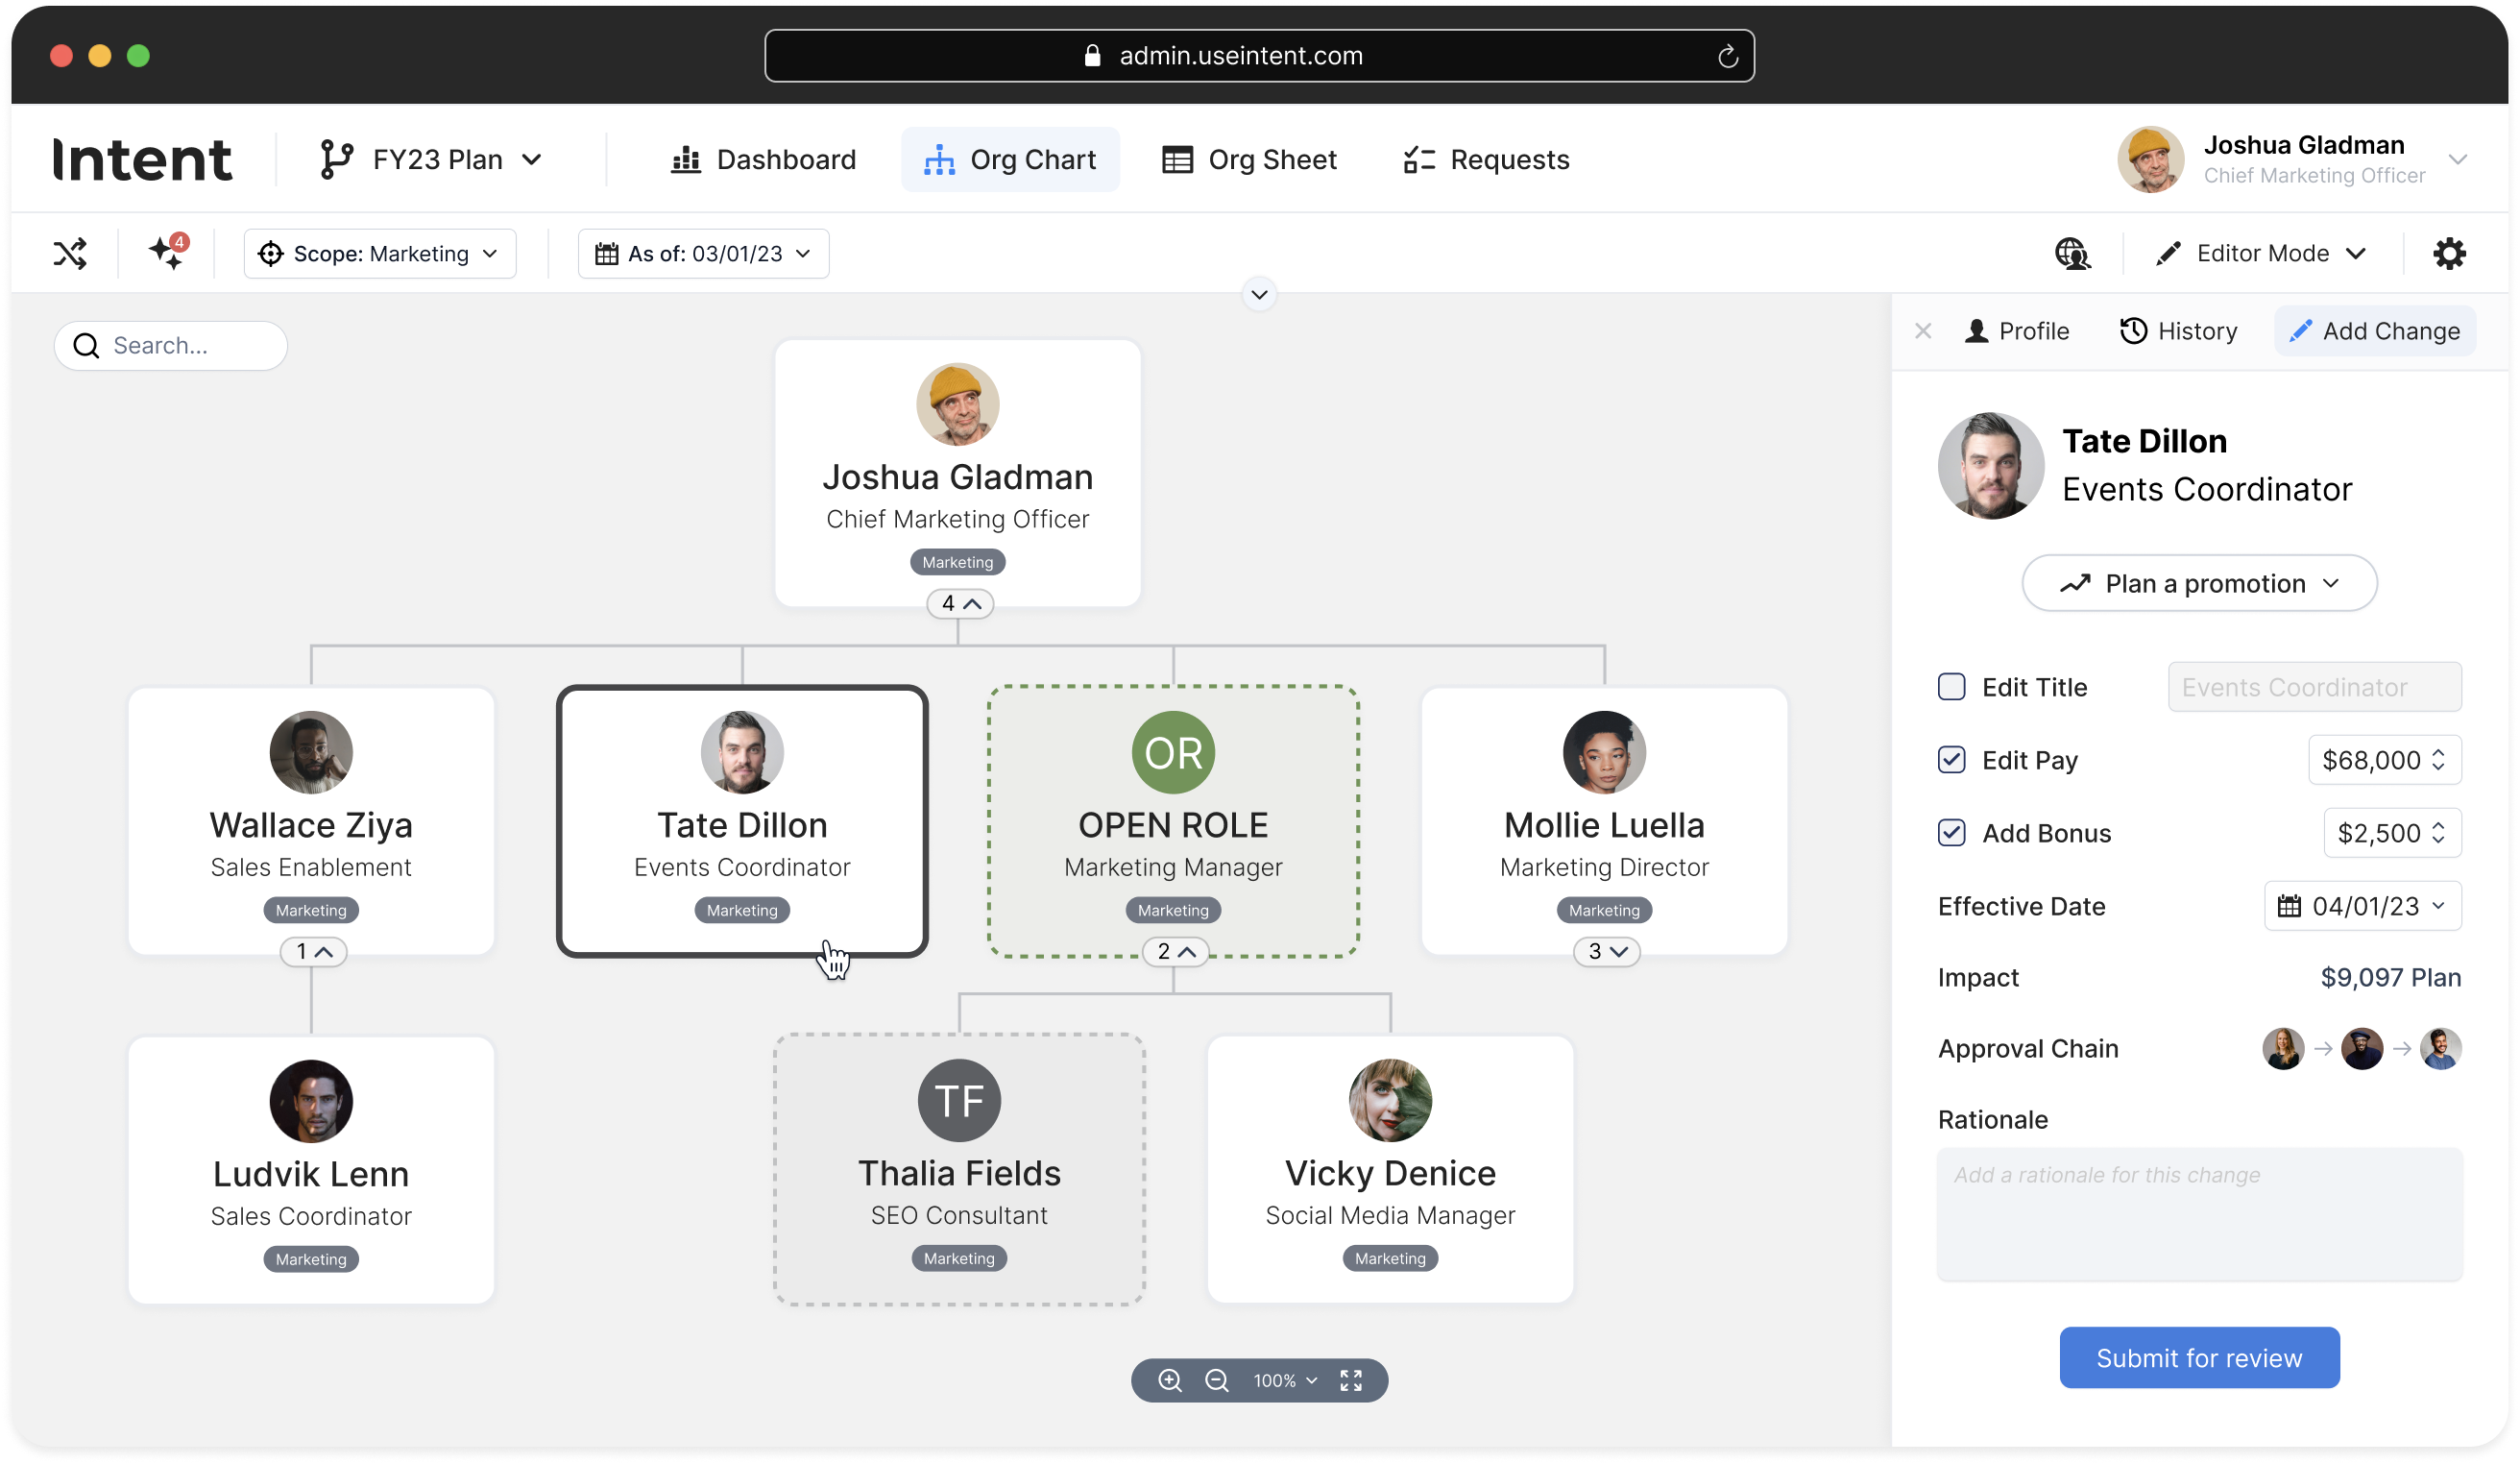Click the Add Bonus amount stepper arrows

2438,833
